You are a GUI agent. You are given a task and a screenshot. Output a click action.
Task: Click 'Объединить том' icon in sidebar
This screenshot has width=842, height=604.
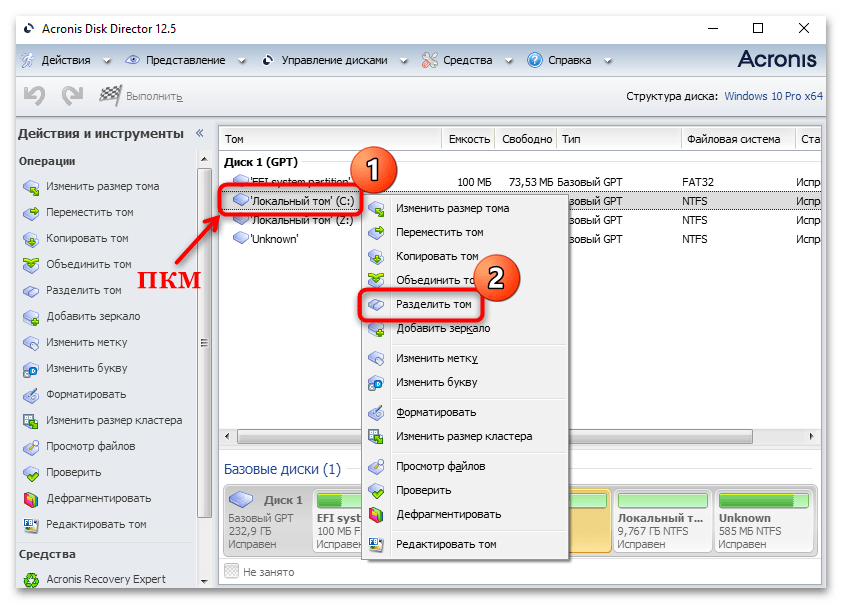coord(31,265)
